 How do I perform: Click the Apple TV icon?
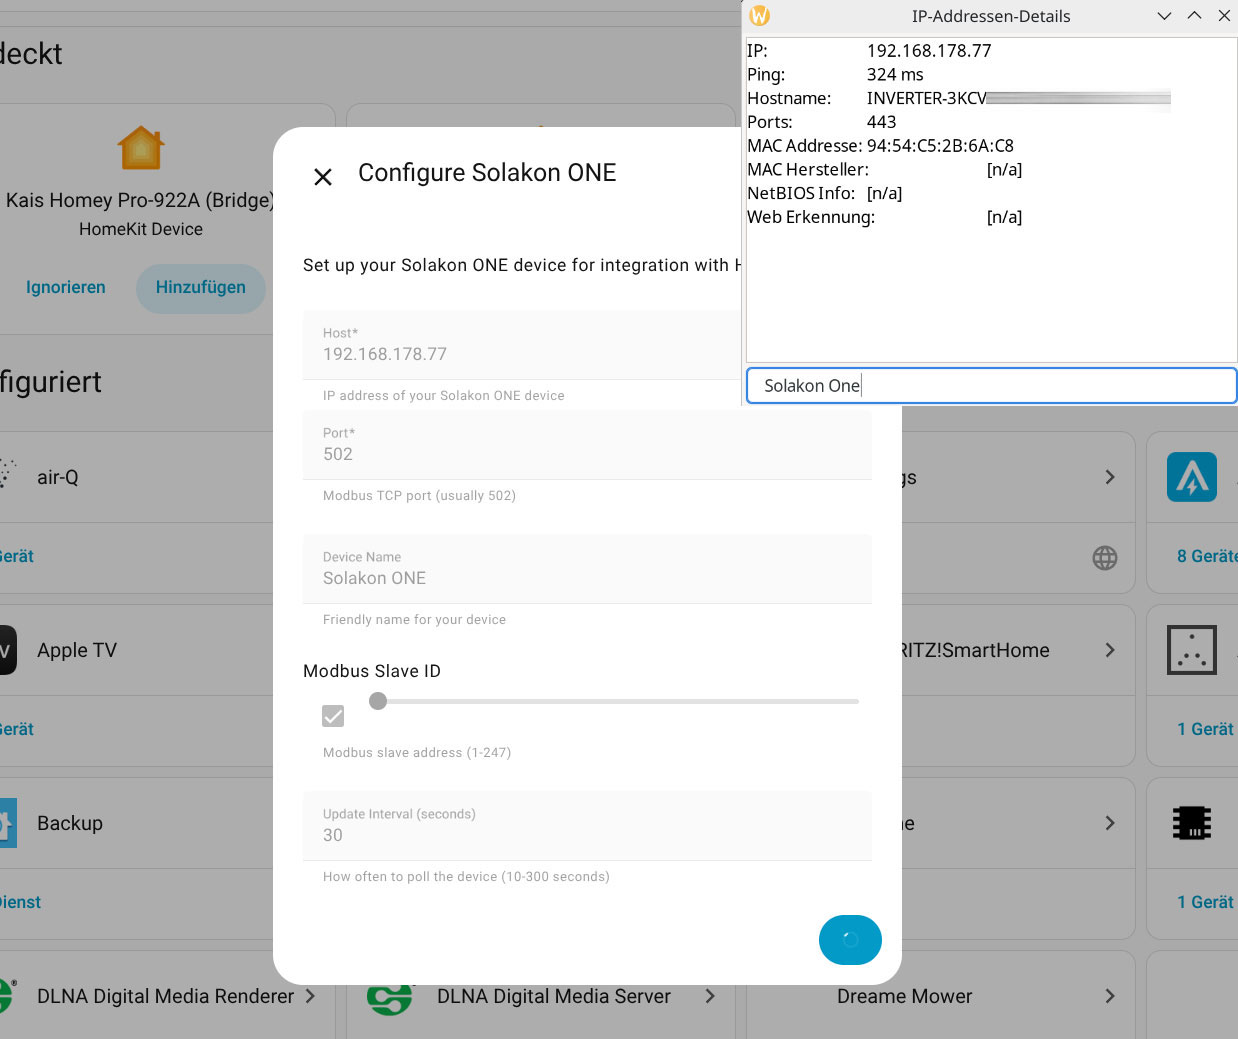pos(8,650)
